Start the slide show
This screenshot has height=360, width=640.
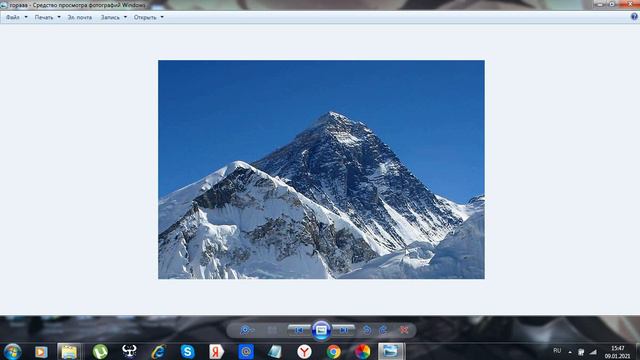click(321, 330)
